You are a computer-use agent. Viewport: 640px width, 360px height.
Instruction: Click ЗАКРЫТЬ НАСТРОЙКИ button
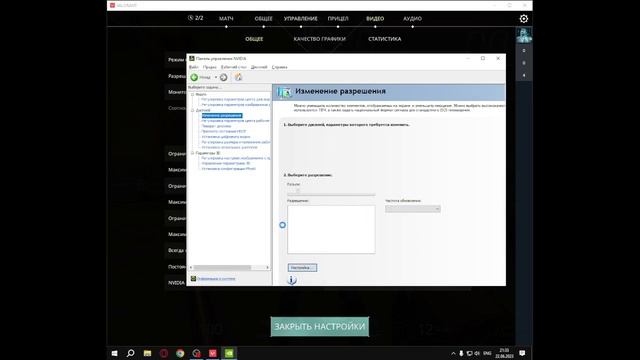[320, 327]
